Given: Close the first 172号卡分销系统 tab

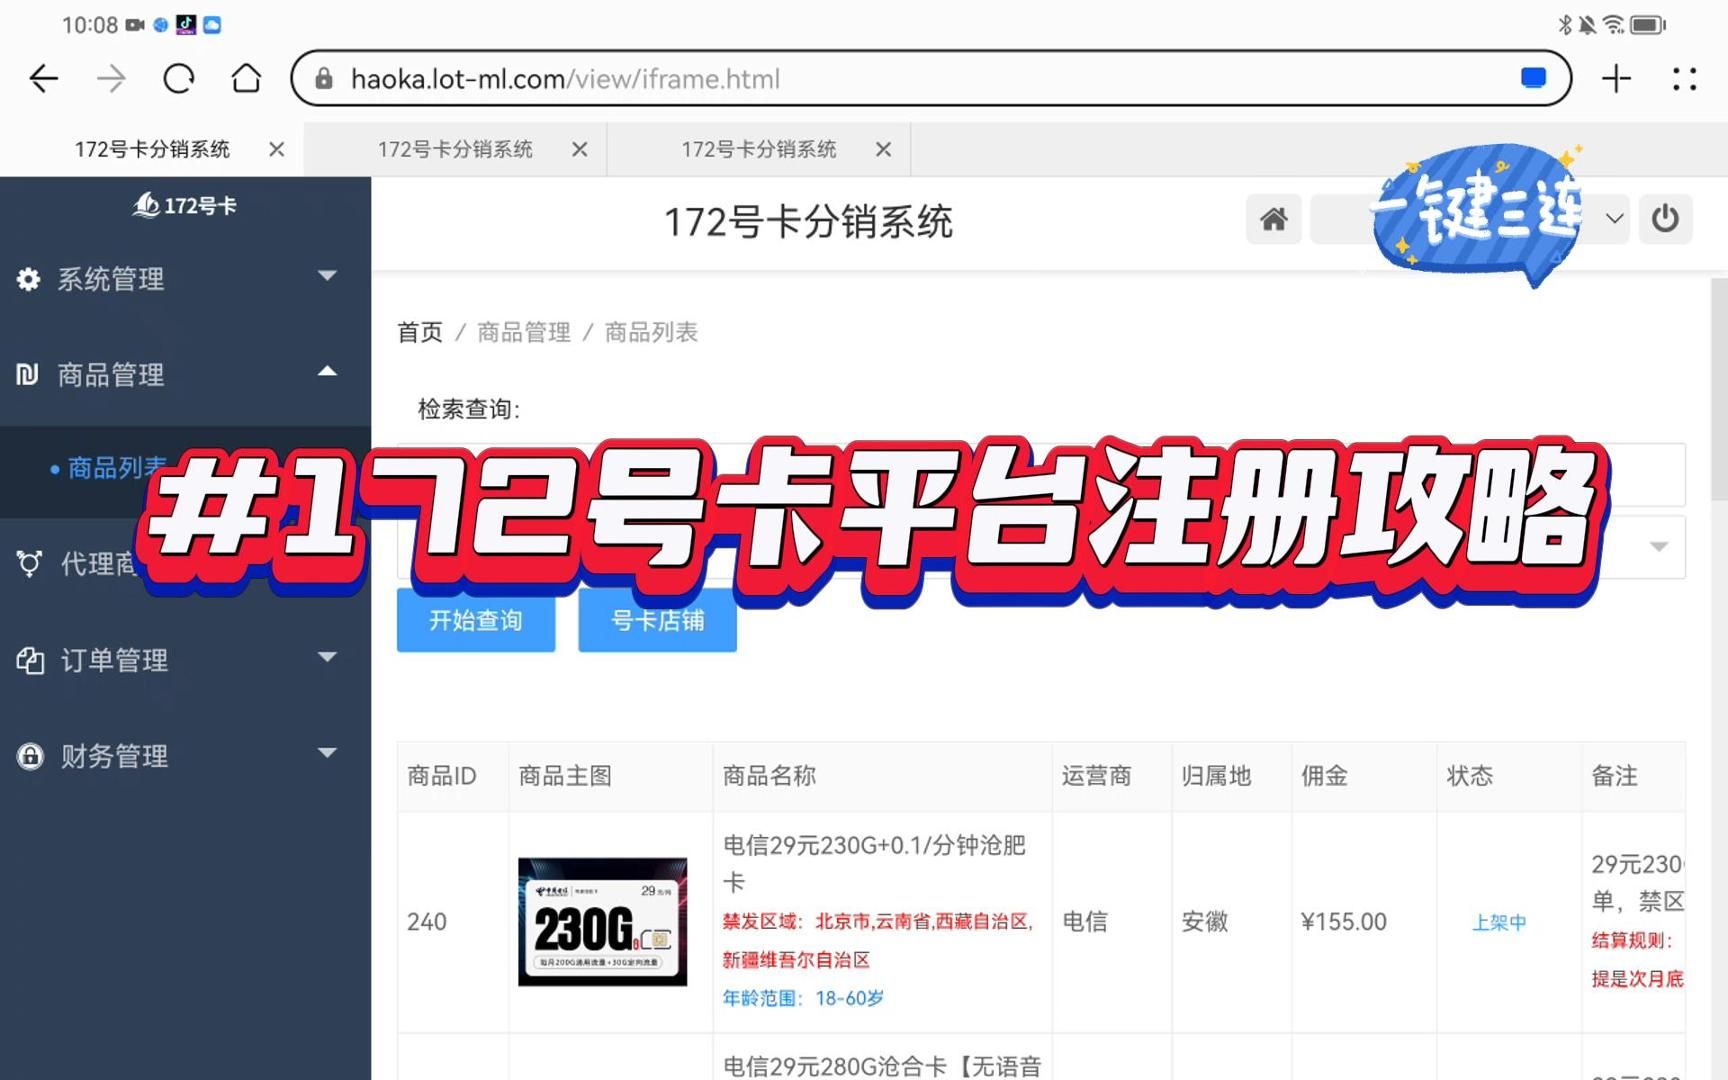Looking at the screenshot, I should point(277,149).
